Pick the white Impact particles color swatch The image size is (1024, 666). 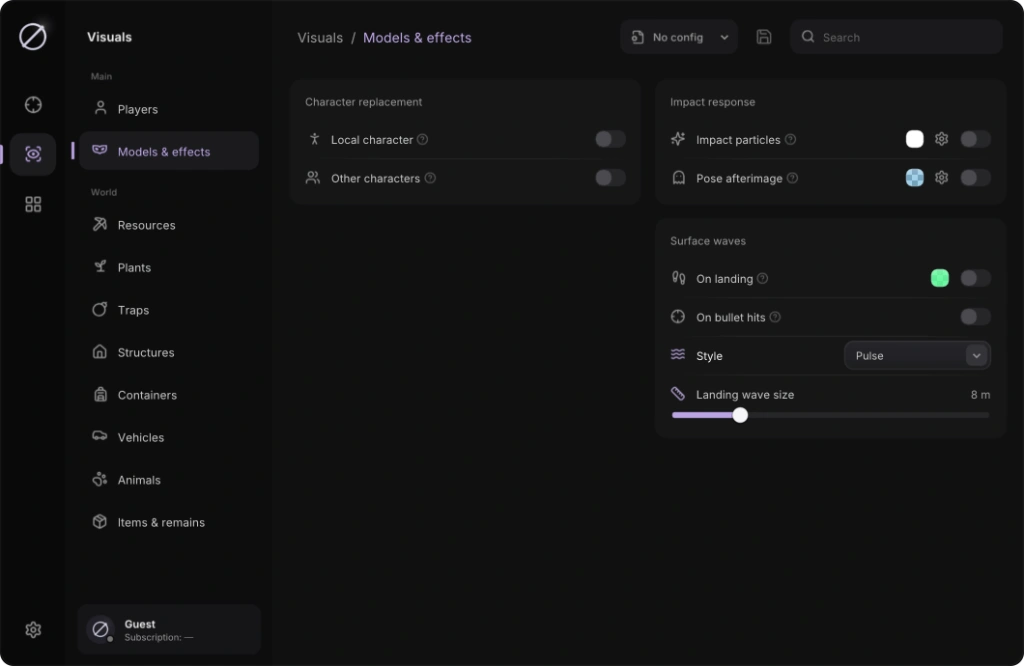coord(914,139)
